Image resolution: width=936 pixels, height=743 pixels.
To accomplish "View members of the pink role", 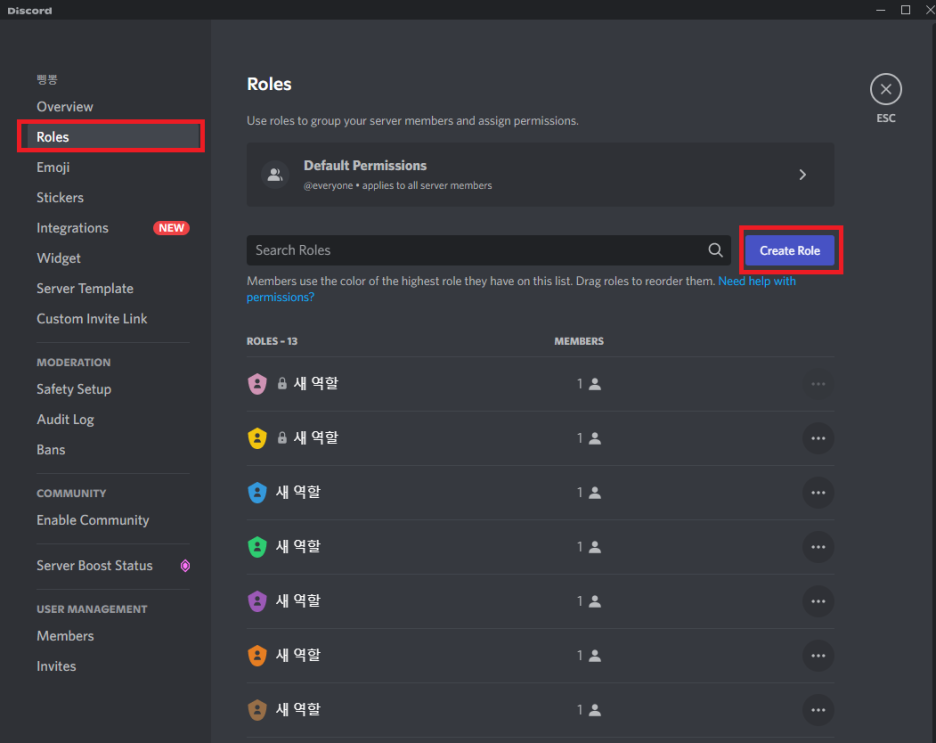I will (589, 384).
